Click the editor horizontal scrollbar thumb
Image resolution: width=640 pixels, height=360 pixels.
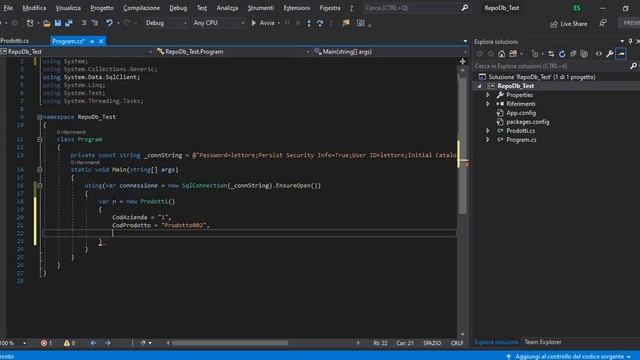point(230,343)
